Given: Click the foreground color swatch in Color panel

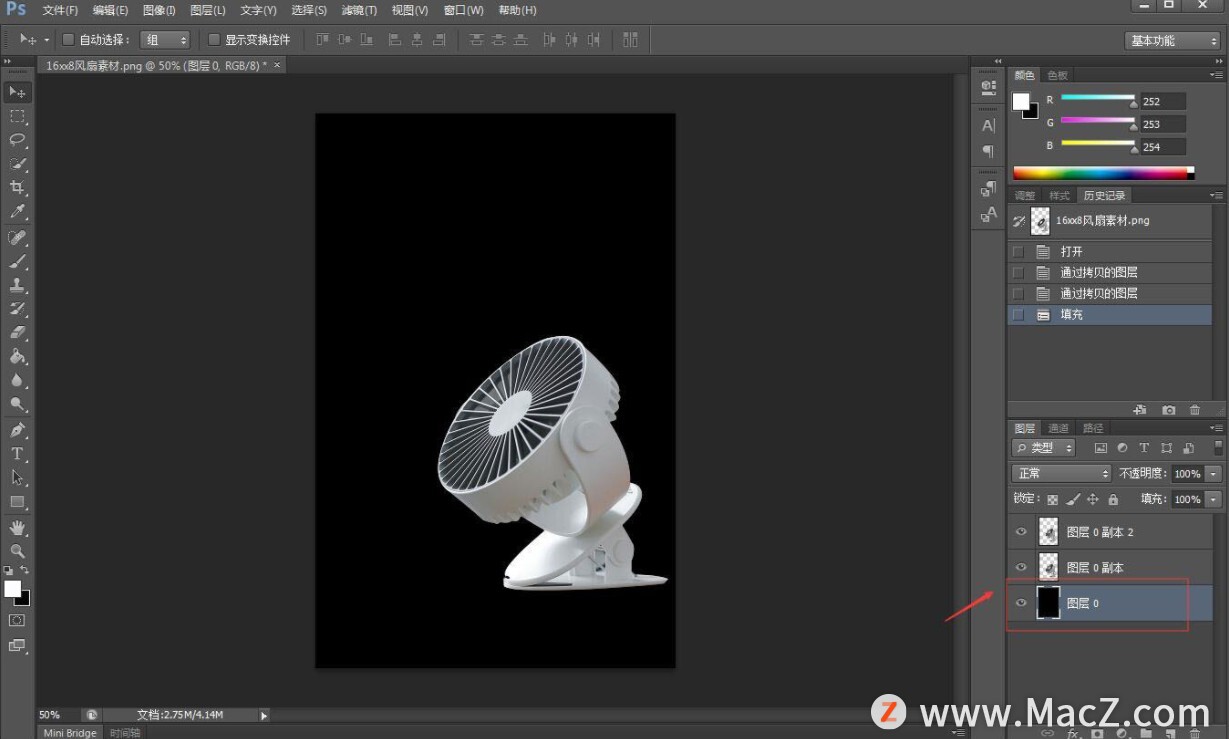Looking at the screenshot, I should tap(1020, 101).
